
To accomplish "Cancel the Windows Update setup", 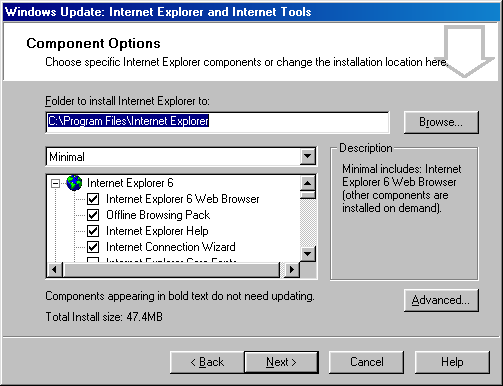I will [x=366, y=362].
